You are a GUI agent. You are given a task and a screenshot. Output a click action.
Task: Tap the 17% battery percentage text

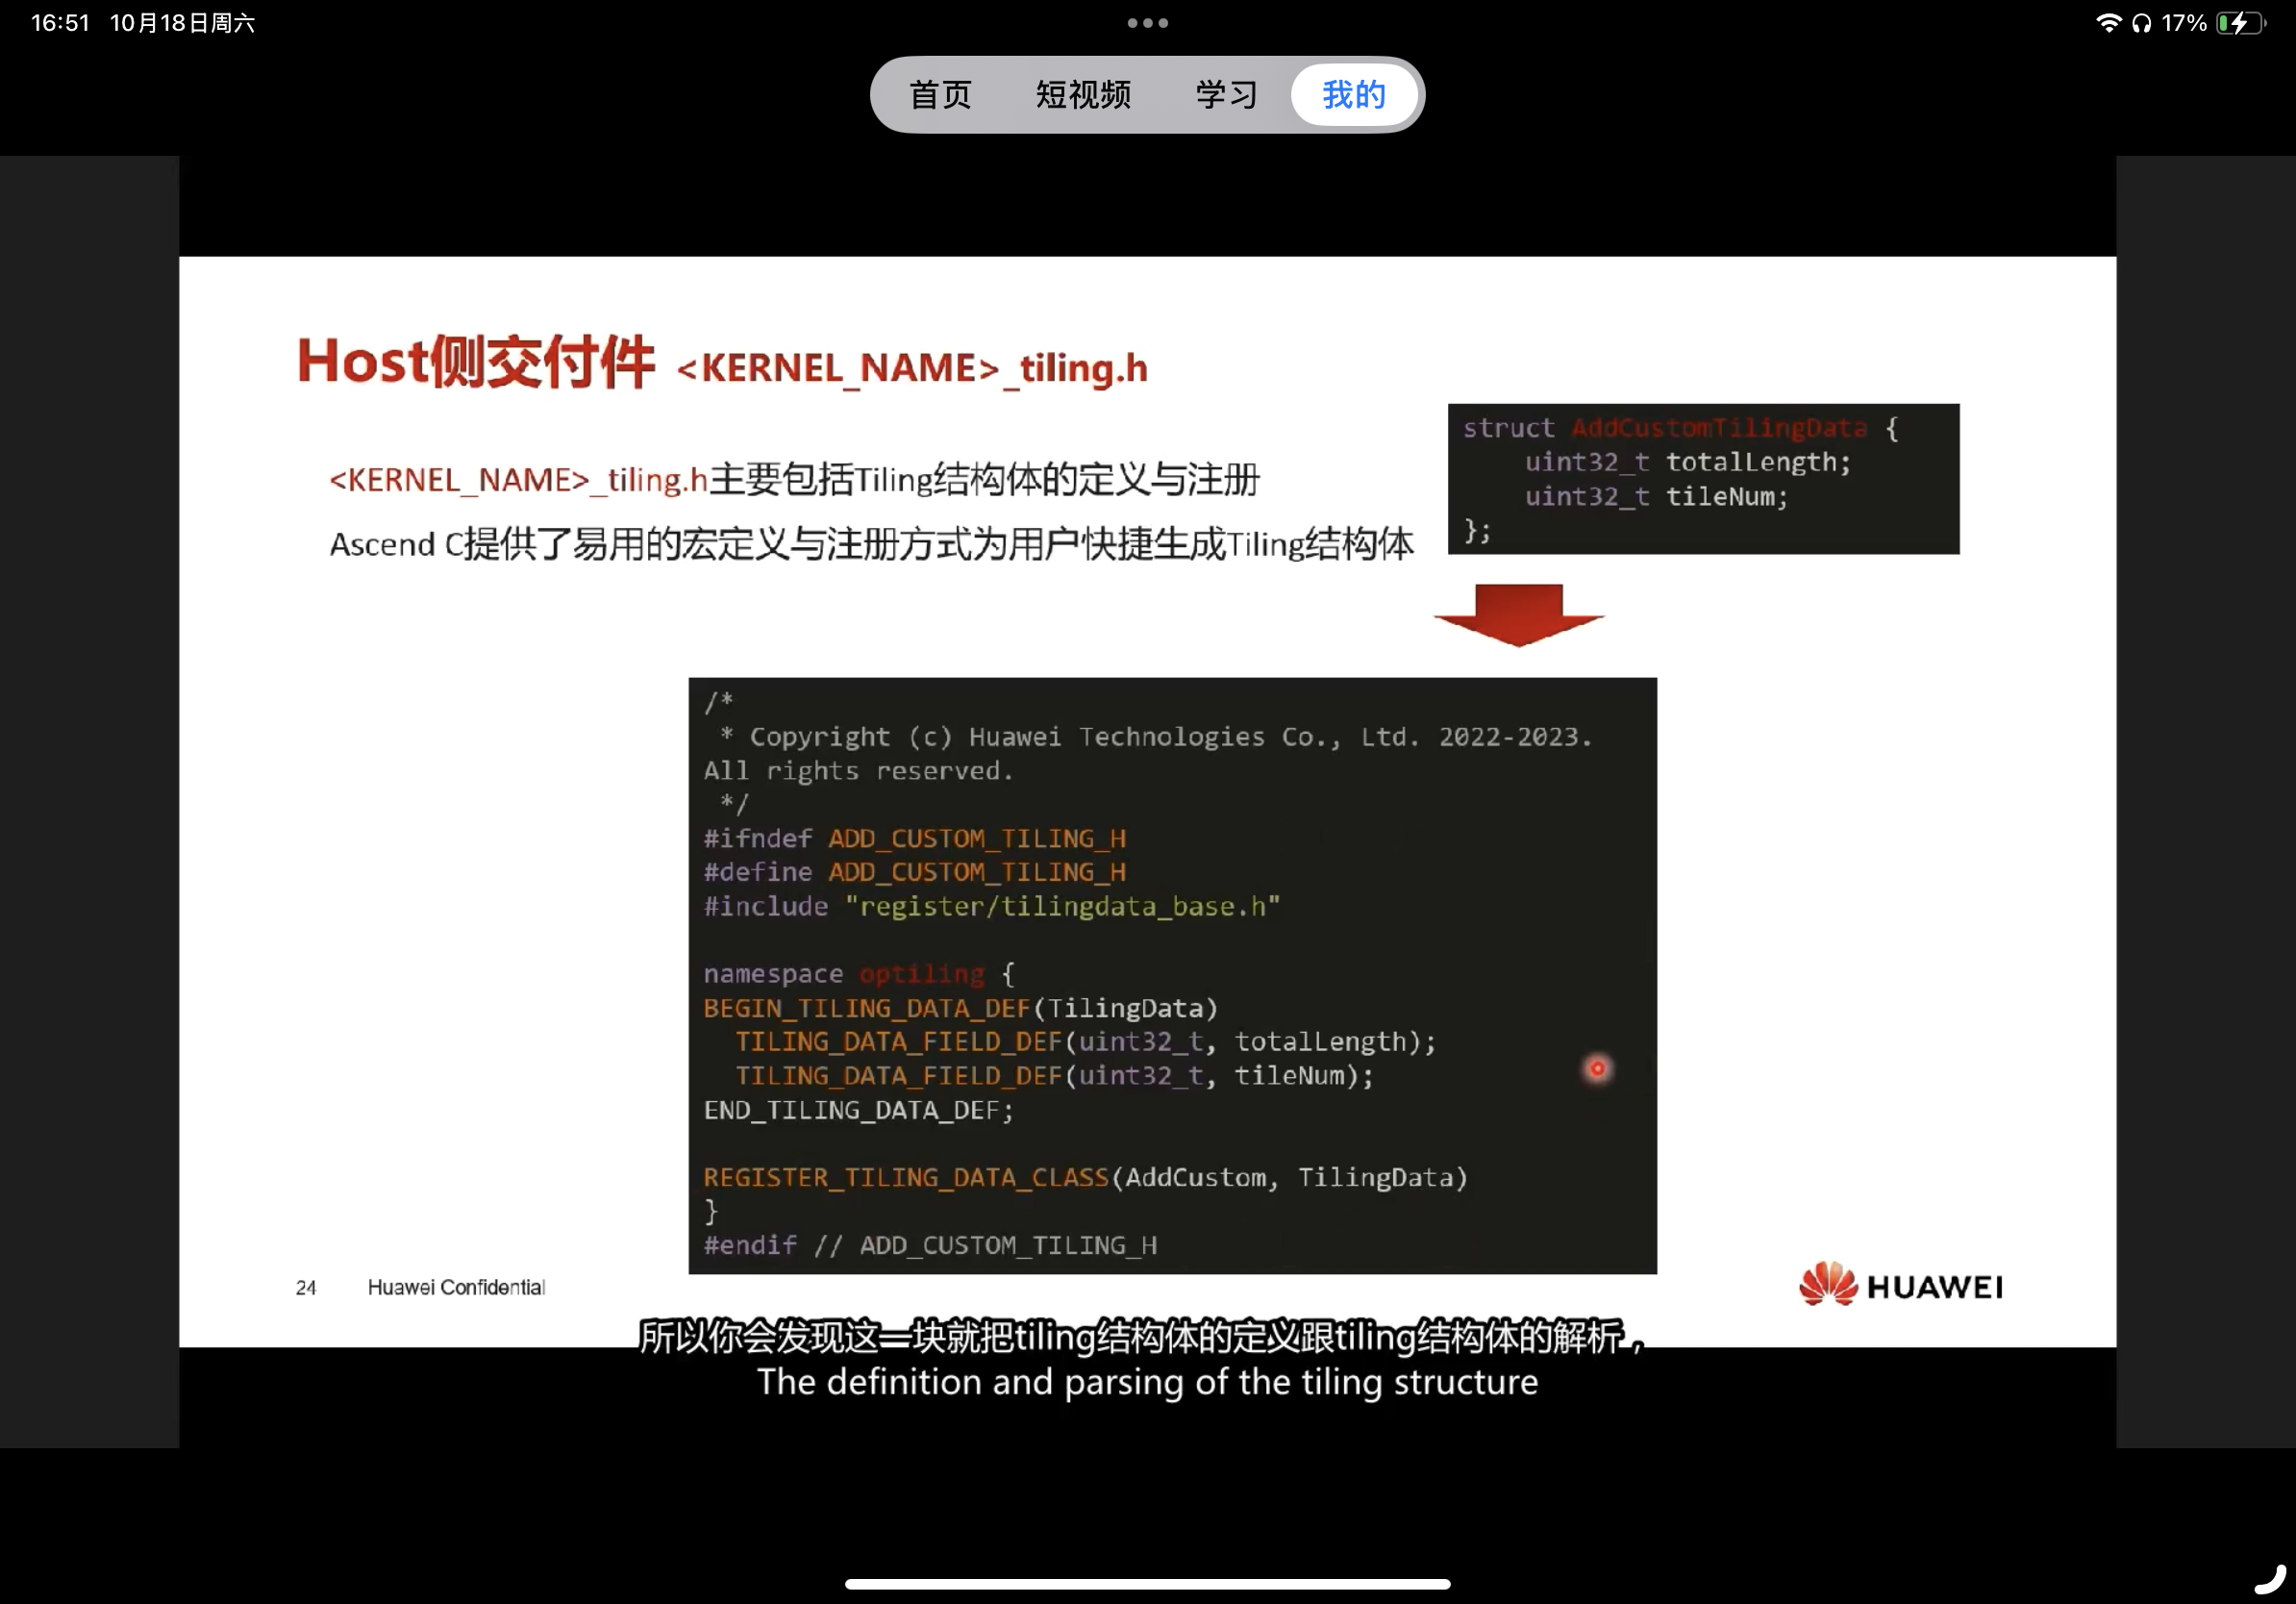2184,21
